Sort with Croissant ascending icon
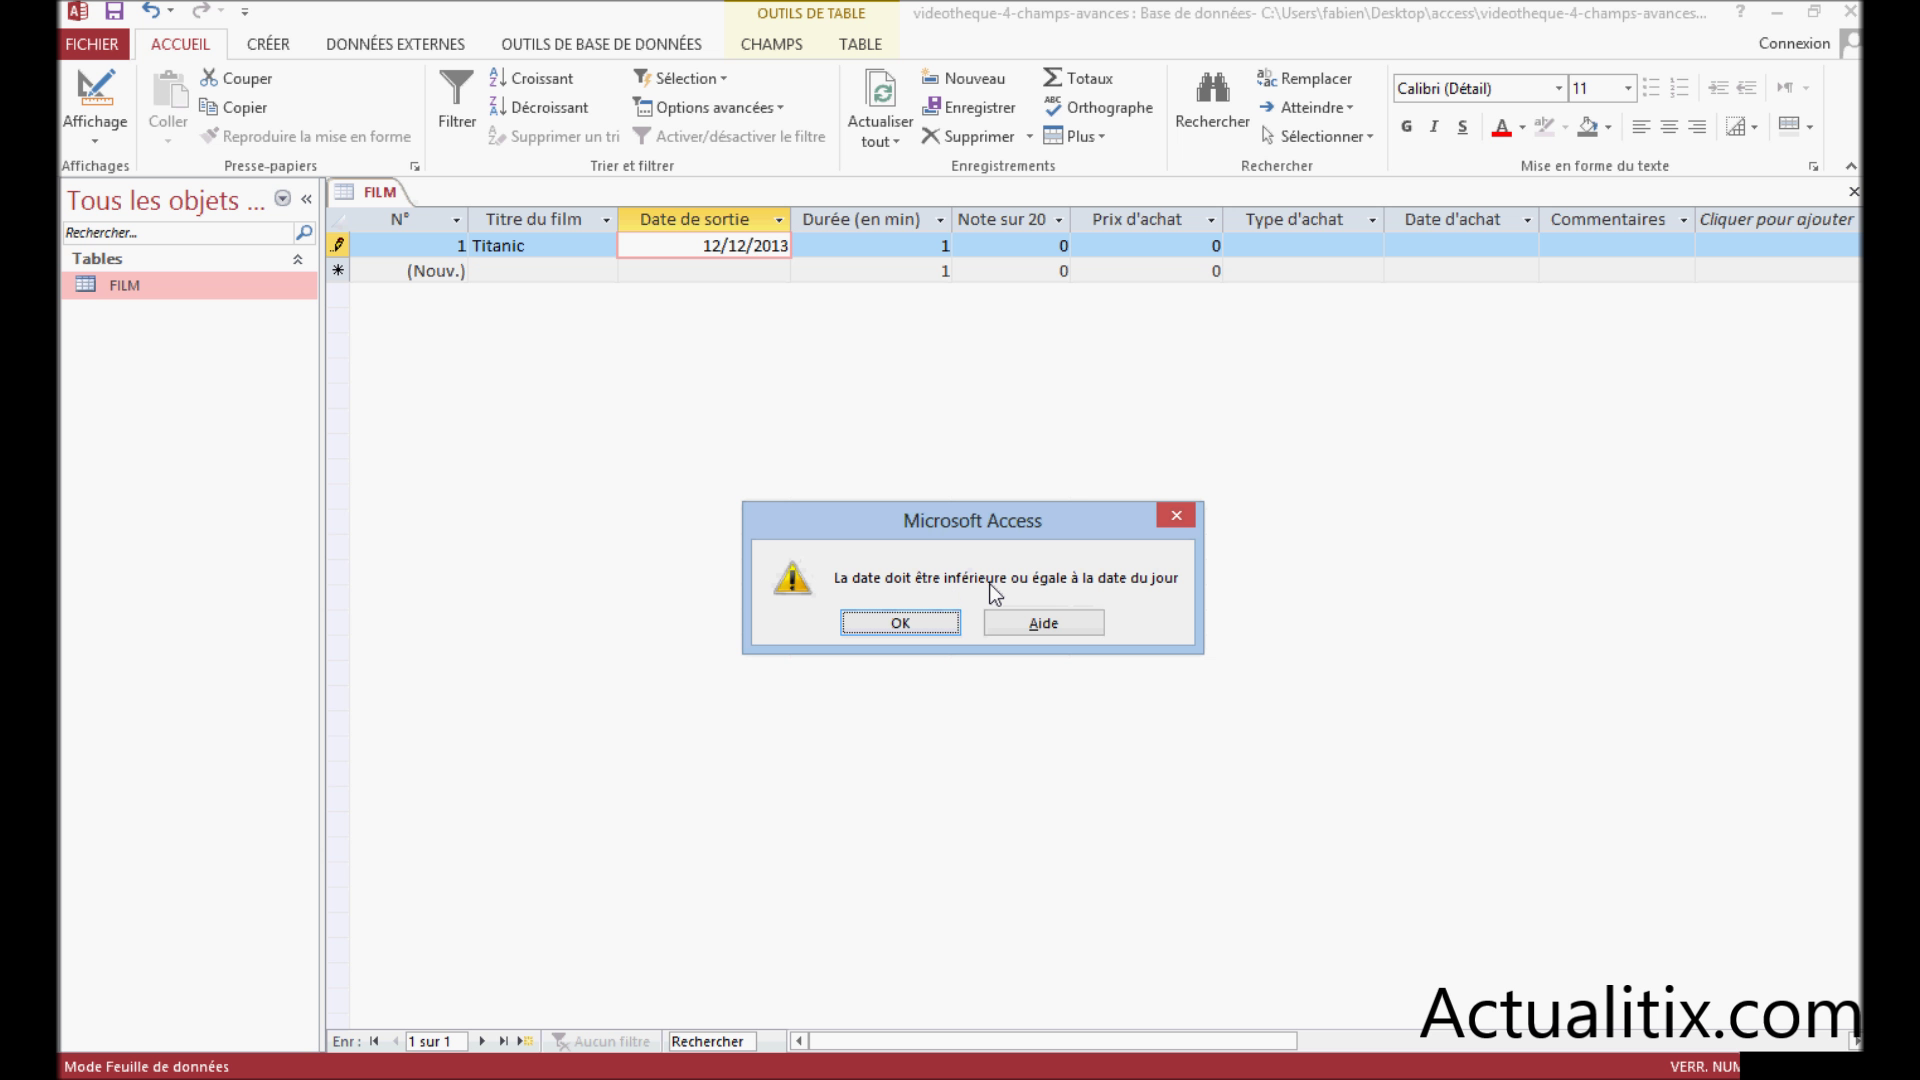 (x=498, y=78)
